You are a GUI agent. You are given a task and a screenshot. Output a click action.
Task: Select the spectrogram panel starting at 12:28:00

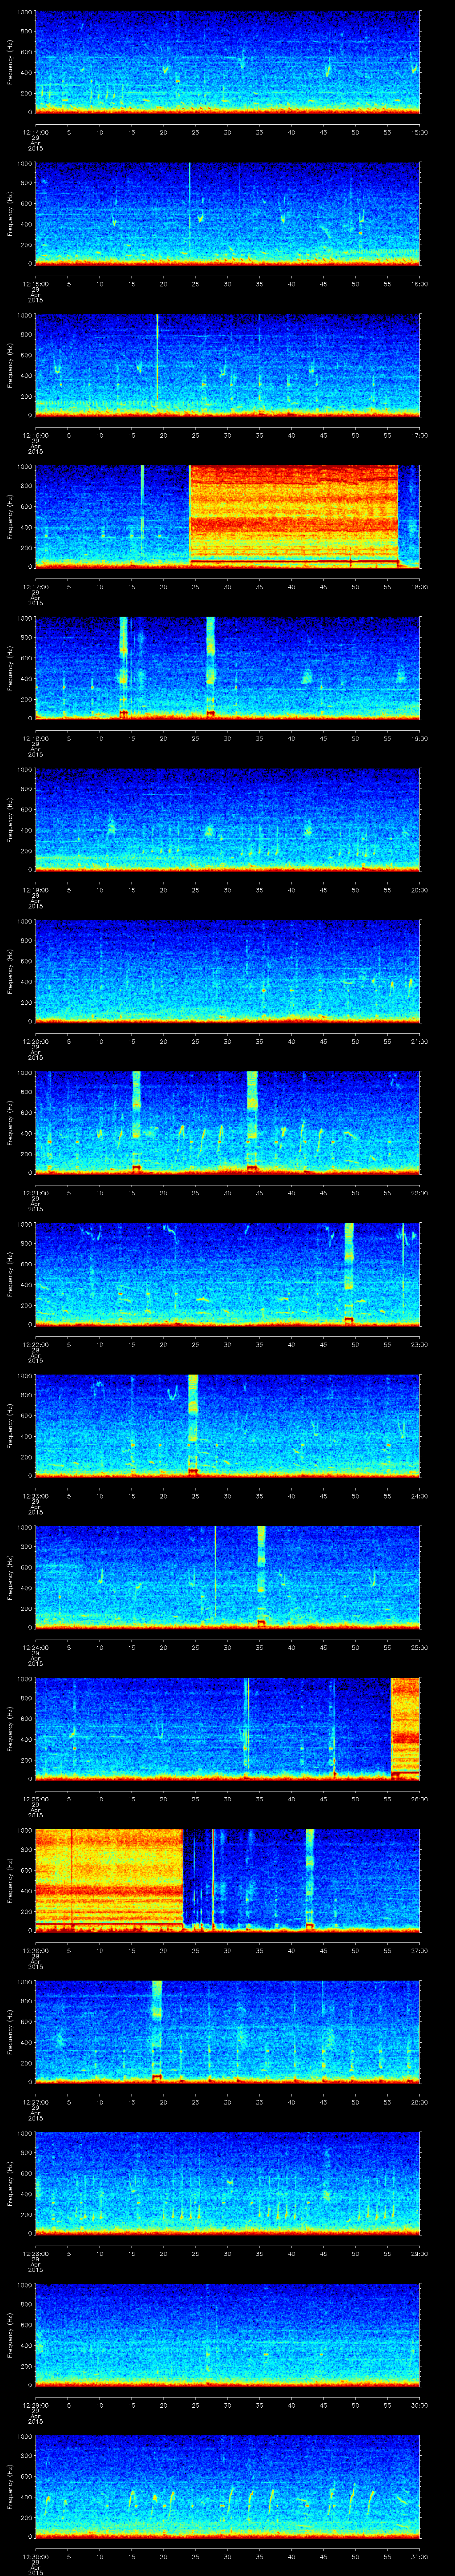(227, 2183)
